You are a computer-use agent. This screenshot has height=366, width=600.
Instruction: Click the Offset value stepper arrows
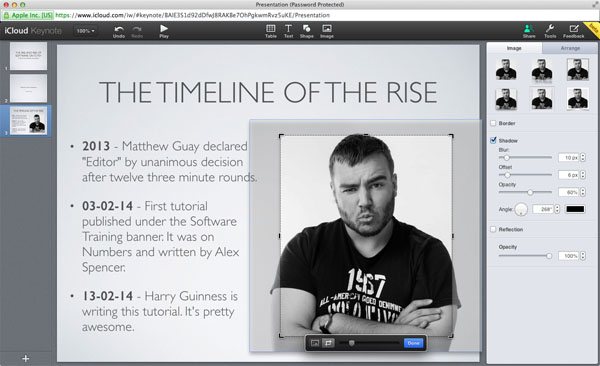pyautogui.click(x=583, y=175)
